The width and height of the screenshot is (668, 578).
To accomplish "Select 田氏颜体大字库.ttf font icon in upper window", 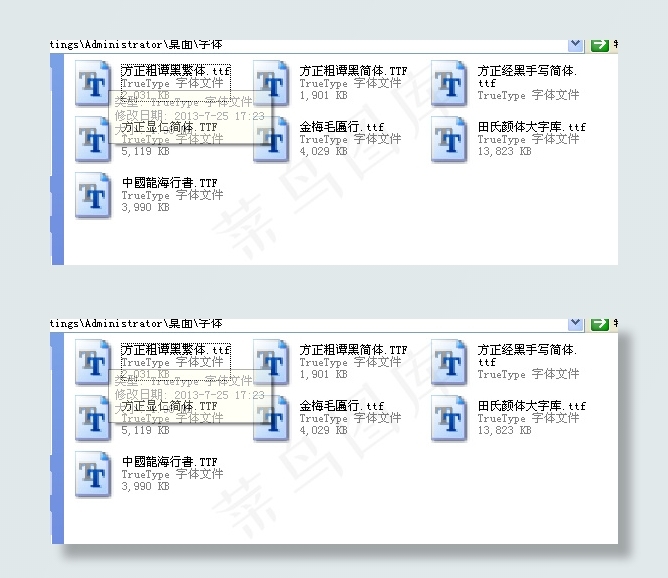I will (x=449, y=139).
